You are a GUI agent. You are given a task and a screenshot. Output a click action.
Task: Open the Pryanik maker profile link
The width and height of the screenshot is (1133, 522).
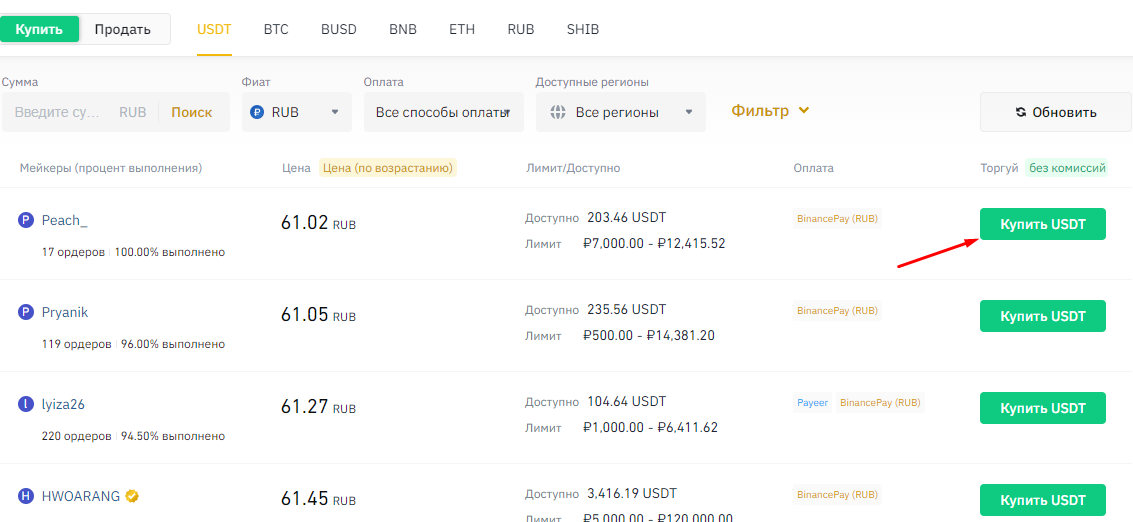pos(65,312)
